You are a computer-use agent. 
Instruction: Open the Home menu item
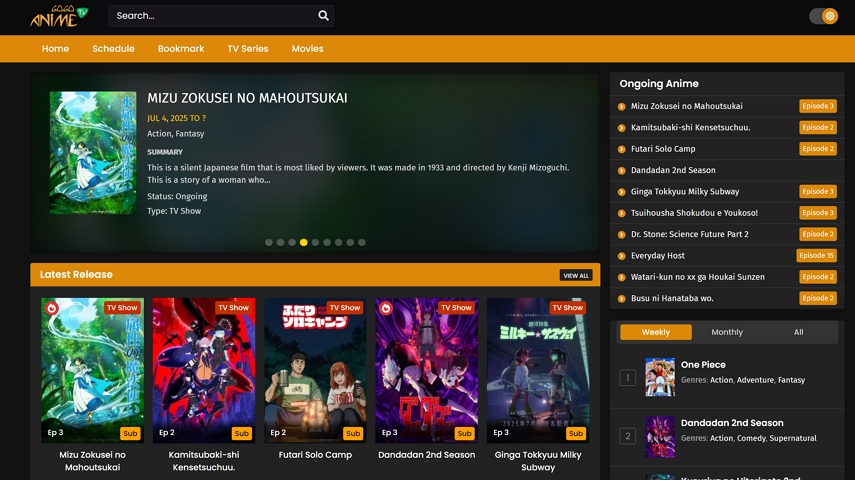[x=56, y=49]
